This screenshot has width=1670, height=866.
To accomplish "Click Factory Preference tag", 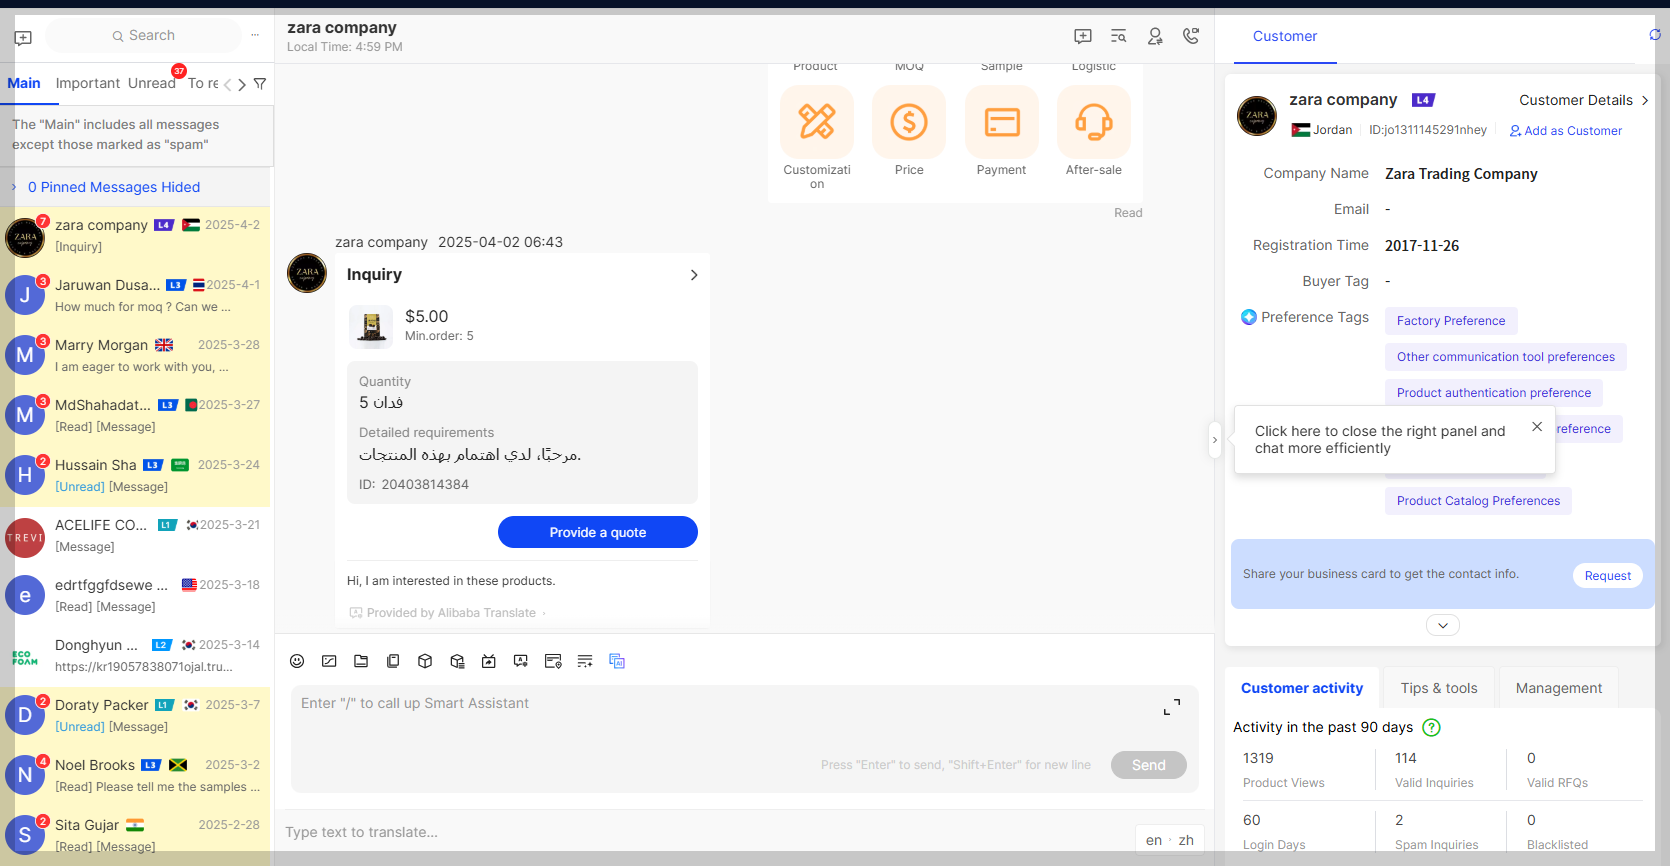I will (1451, 321).
